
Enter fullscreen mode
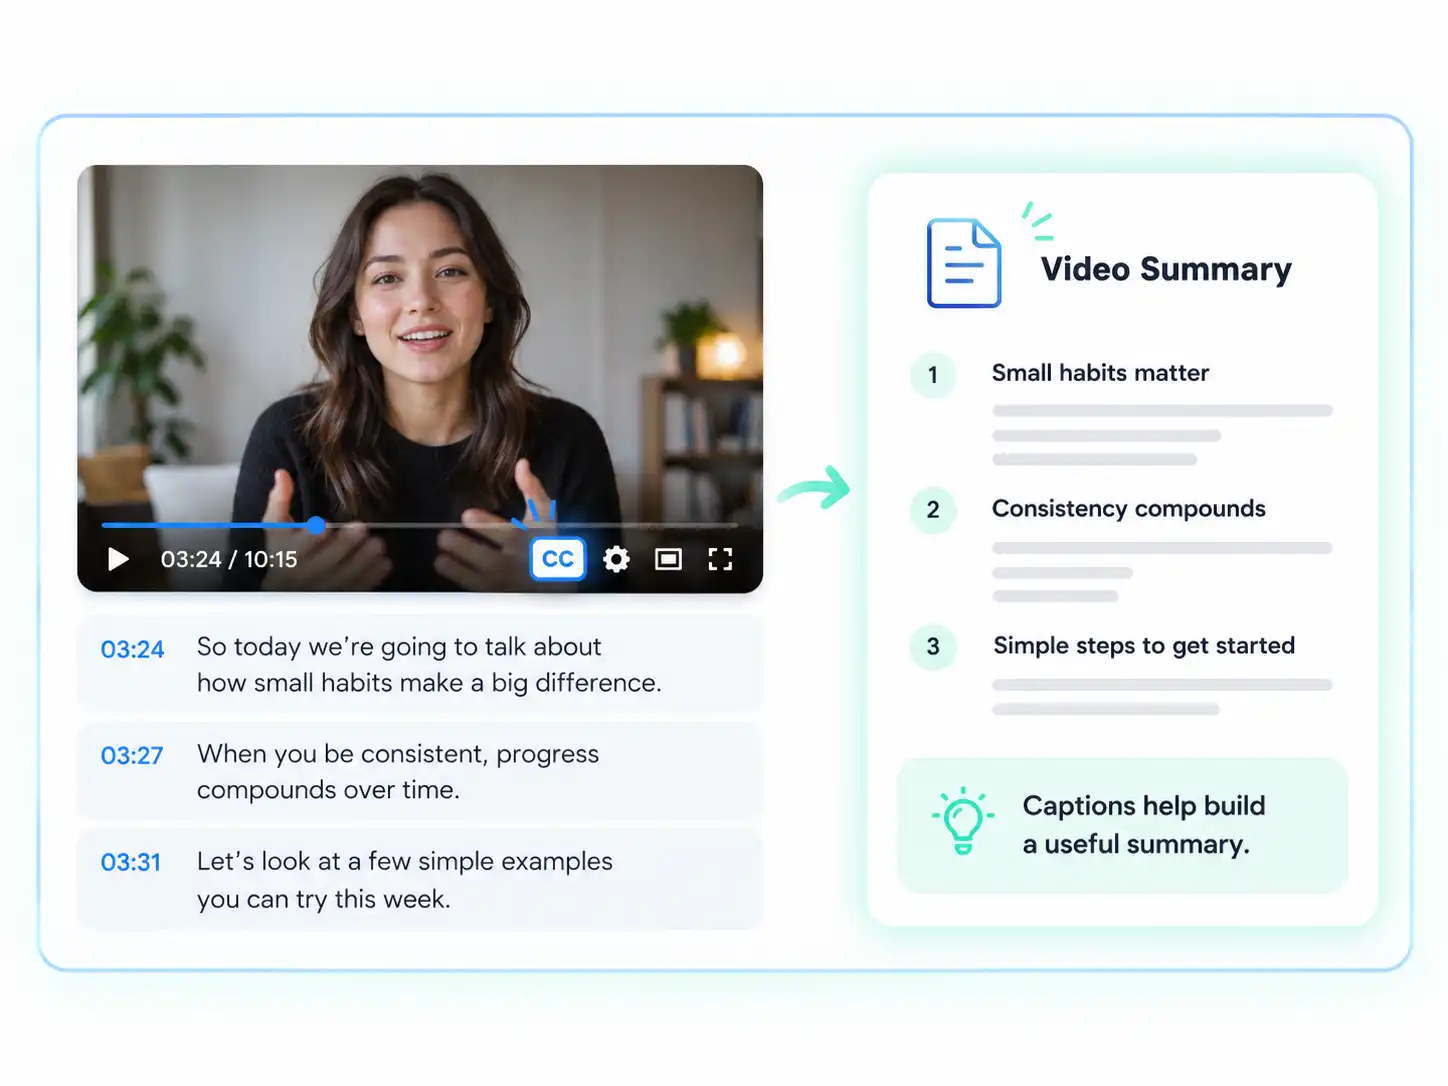pos(720,559)
